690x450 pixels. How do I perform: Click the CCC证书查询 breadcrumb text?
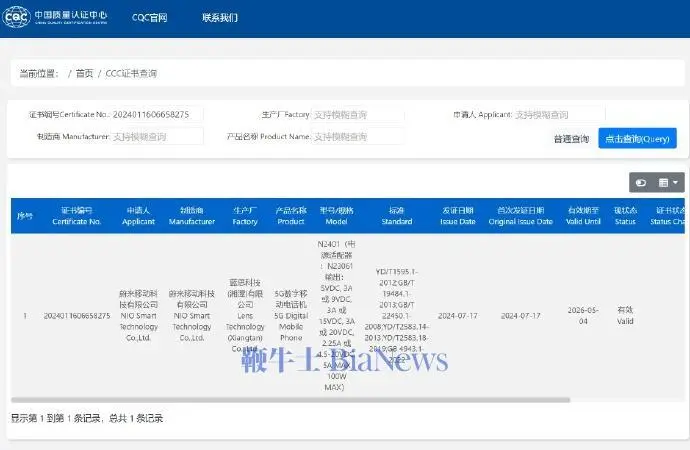click(130, 73)
